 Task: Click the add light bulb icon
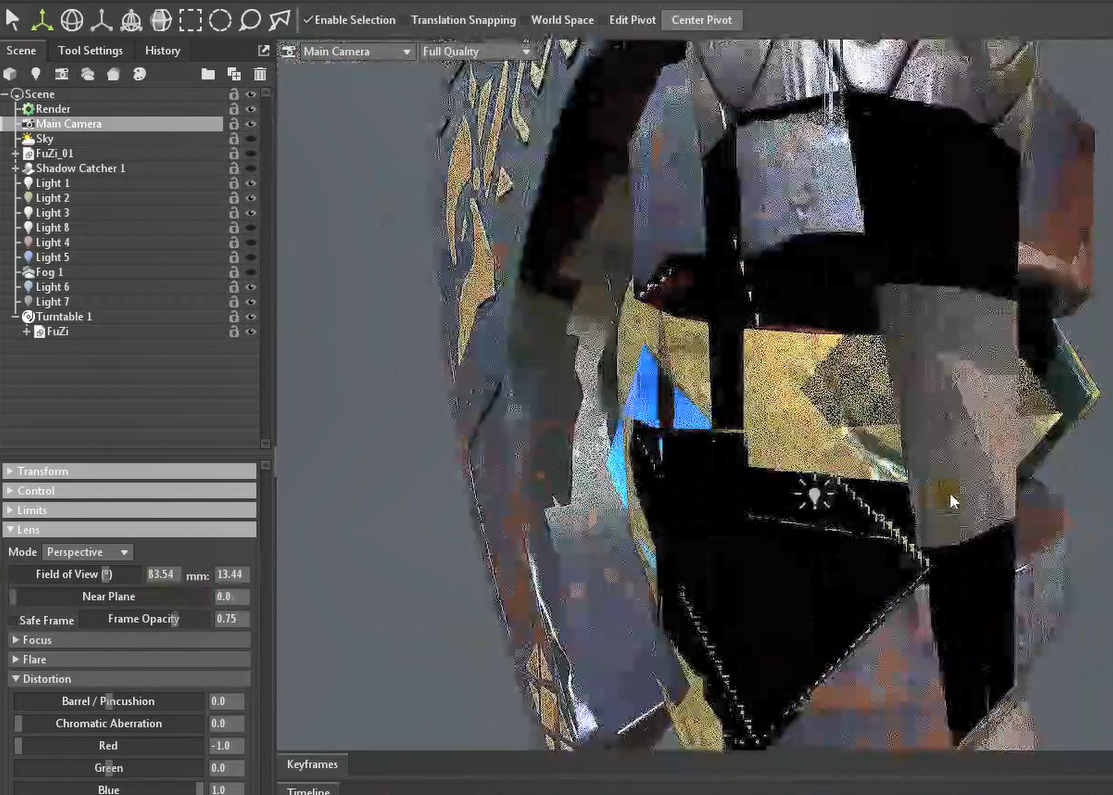36,74
